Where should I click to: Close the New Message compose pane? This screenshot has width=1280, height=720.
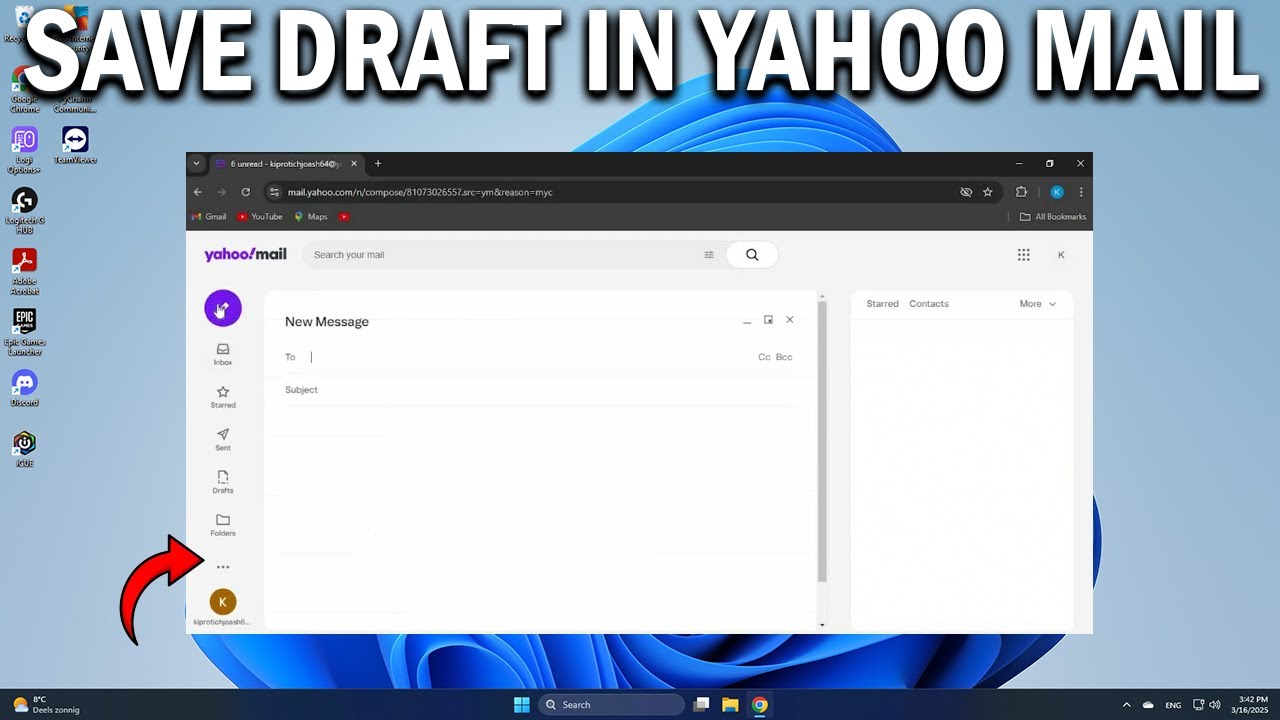click(x=790, y=320)
